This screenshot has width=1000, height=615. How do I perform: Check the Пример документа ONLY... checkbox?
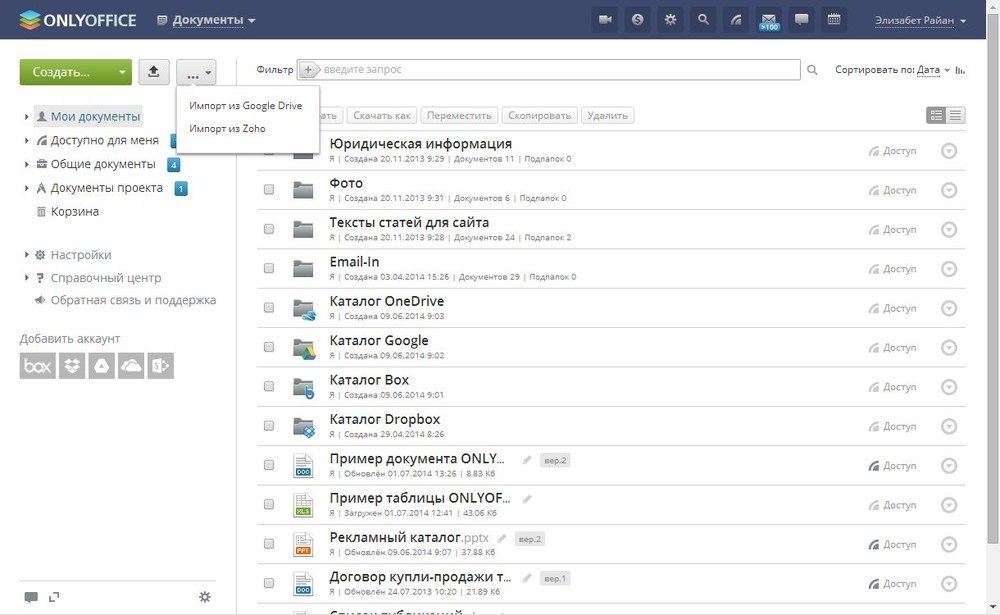269,465
